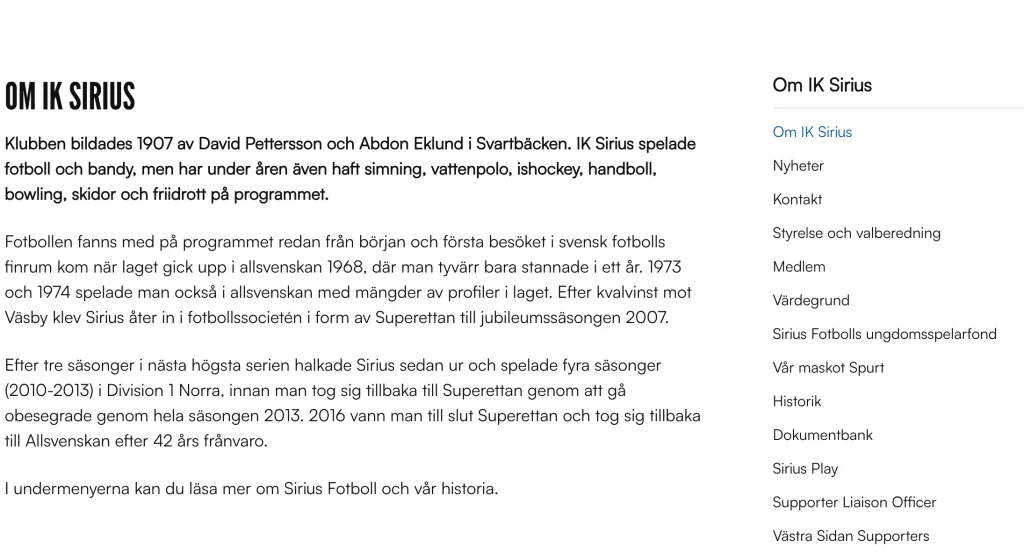Go to Sirius Play
Image resolution: width=1024 pixels, height=554 pixels.
tap(805, 468)
